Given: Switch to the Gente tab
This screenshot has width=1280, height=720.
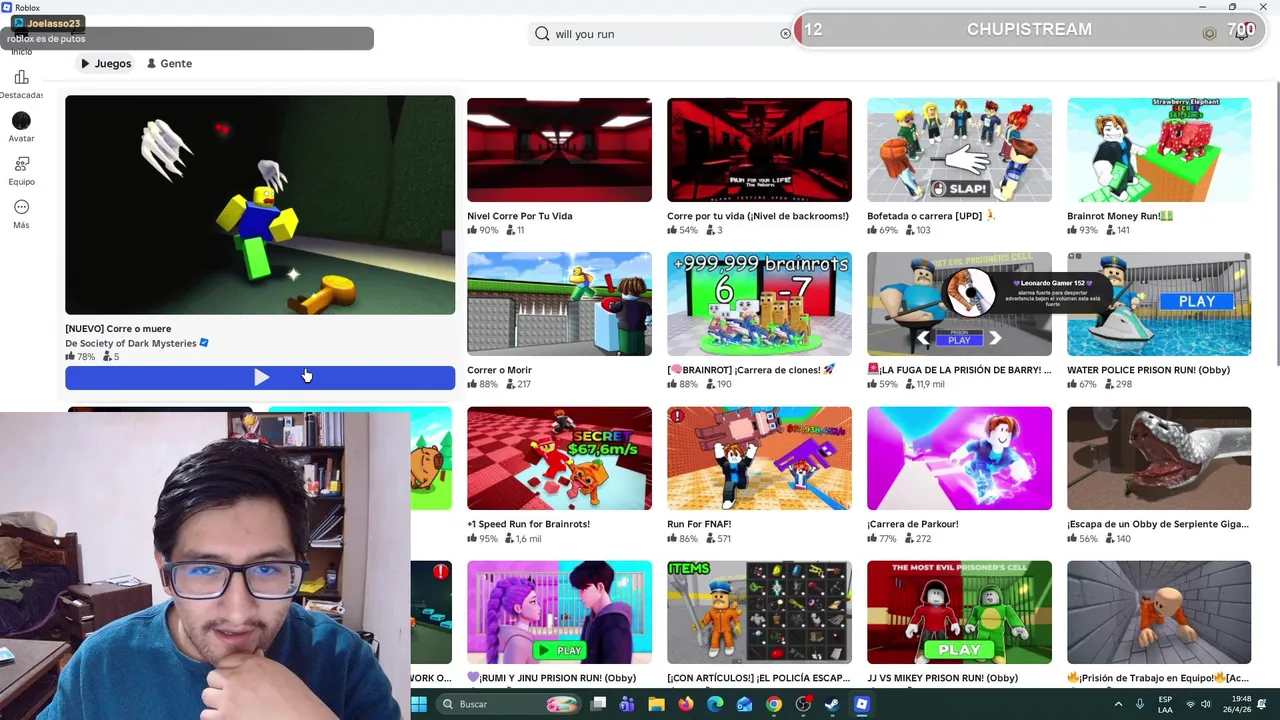Looking at the screenshot, I should coord(169,63).
